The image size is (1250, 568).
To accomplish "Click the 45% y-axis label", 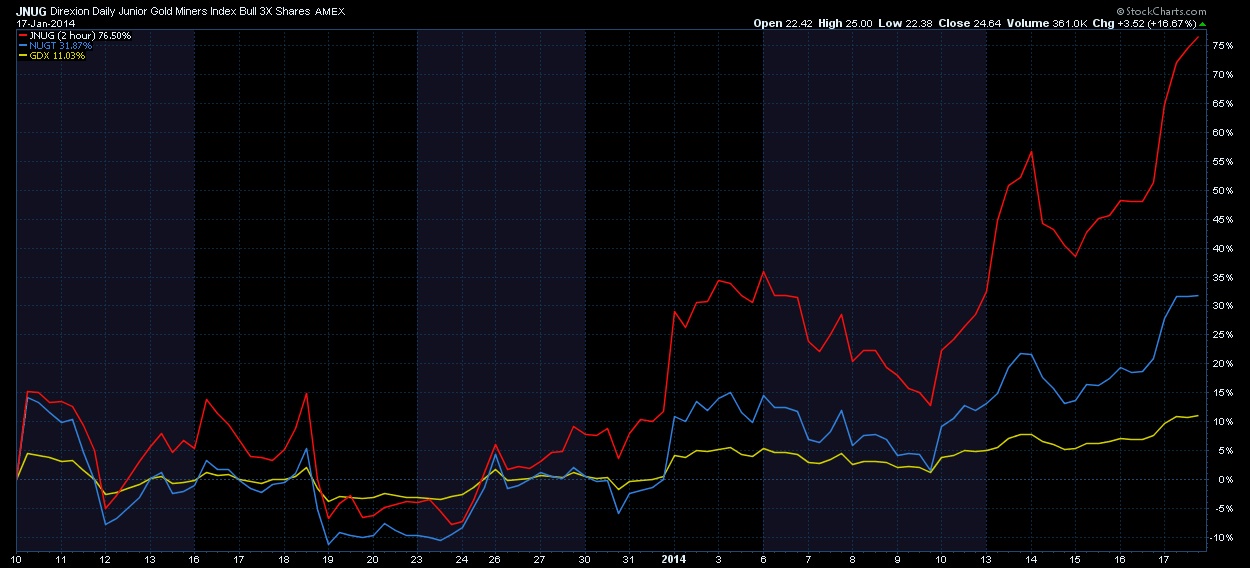I will (1222, 220).
